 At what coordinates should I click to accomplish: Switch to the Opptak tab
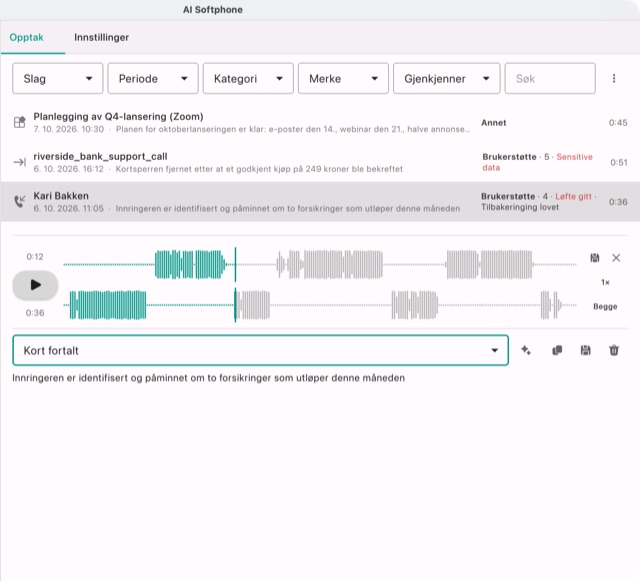(27, 37)
